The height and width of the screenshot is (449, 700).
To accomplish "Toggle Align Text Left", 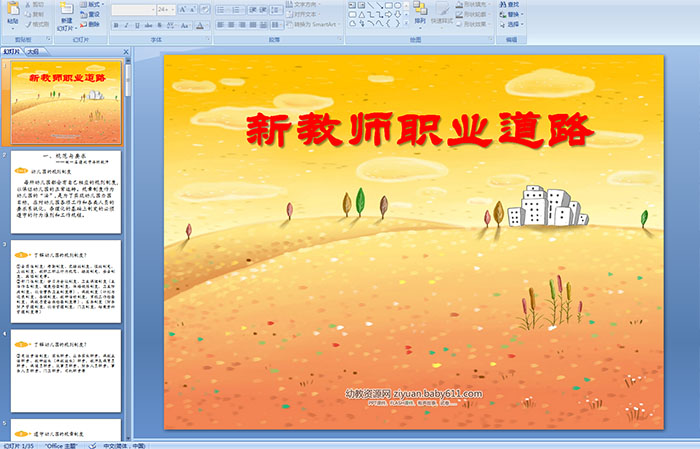I will (221, 25).
